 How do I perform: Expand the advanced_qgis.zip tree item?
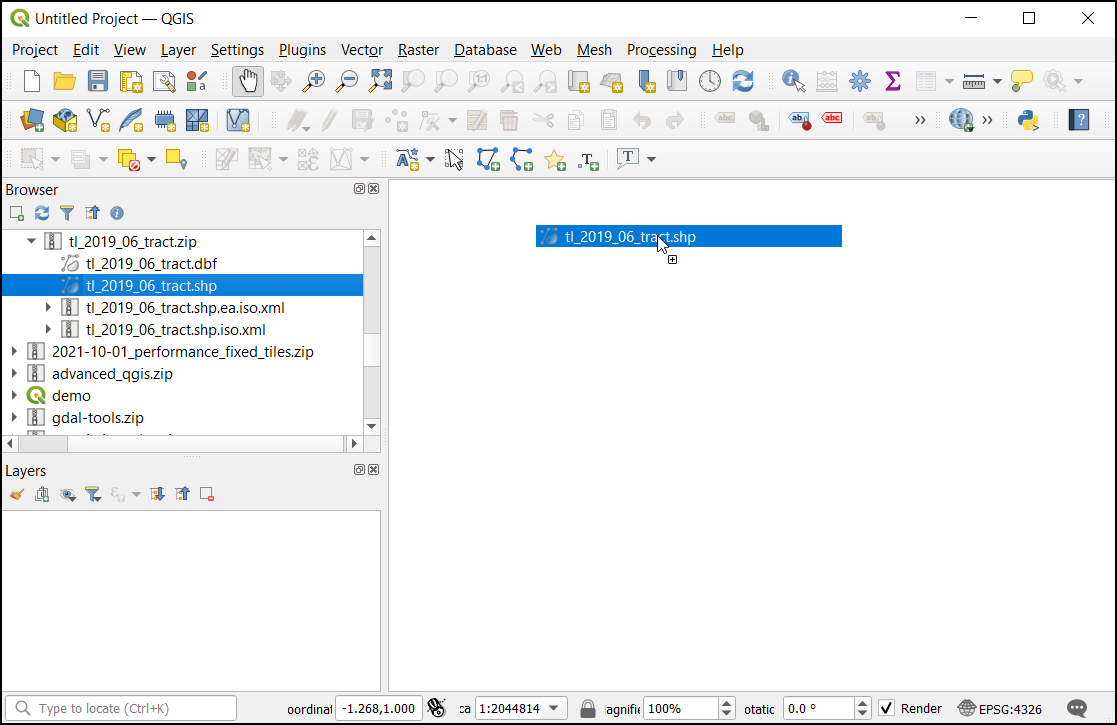14,374
